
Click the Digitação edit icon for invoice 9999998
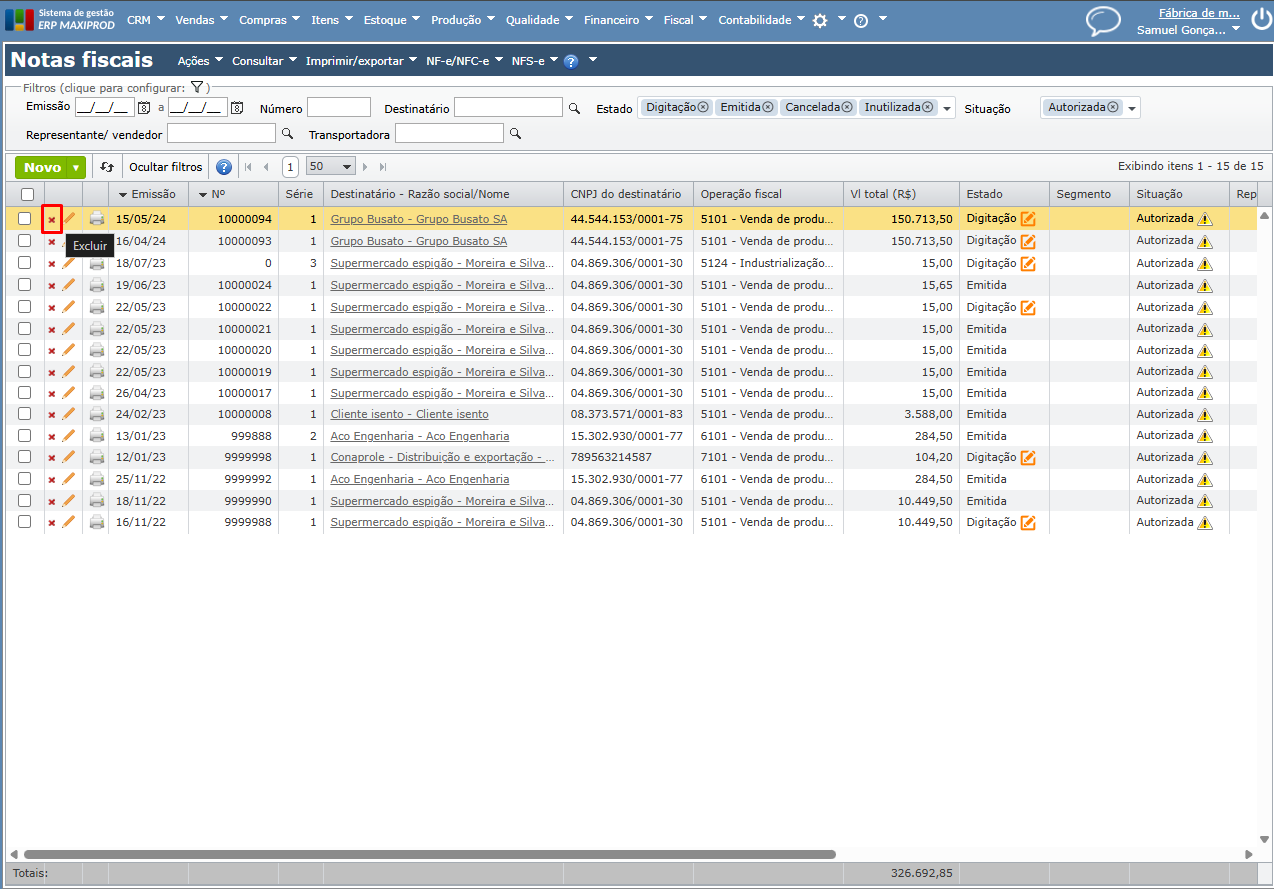click(1028, 458)
